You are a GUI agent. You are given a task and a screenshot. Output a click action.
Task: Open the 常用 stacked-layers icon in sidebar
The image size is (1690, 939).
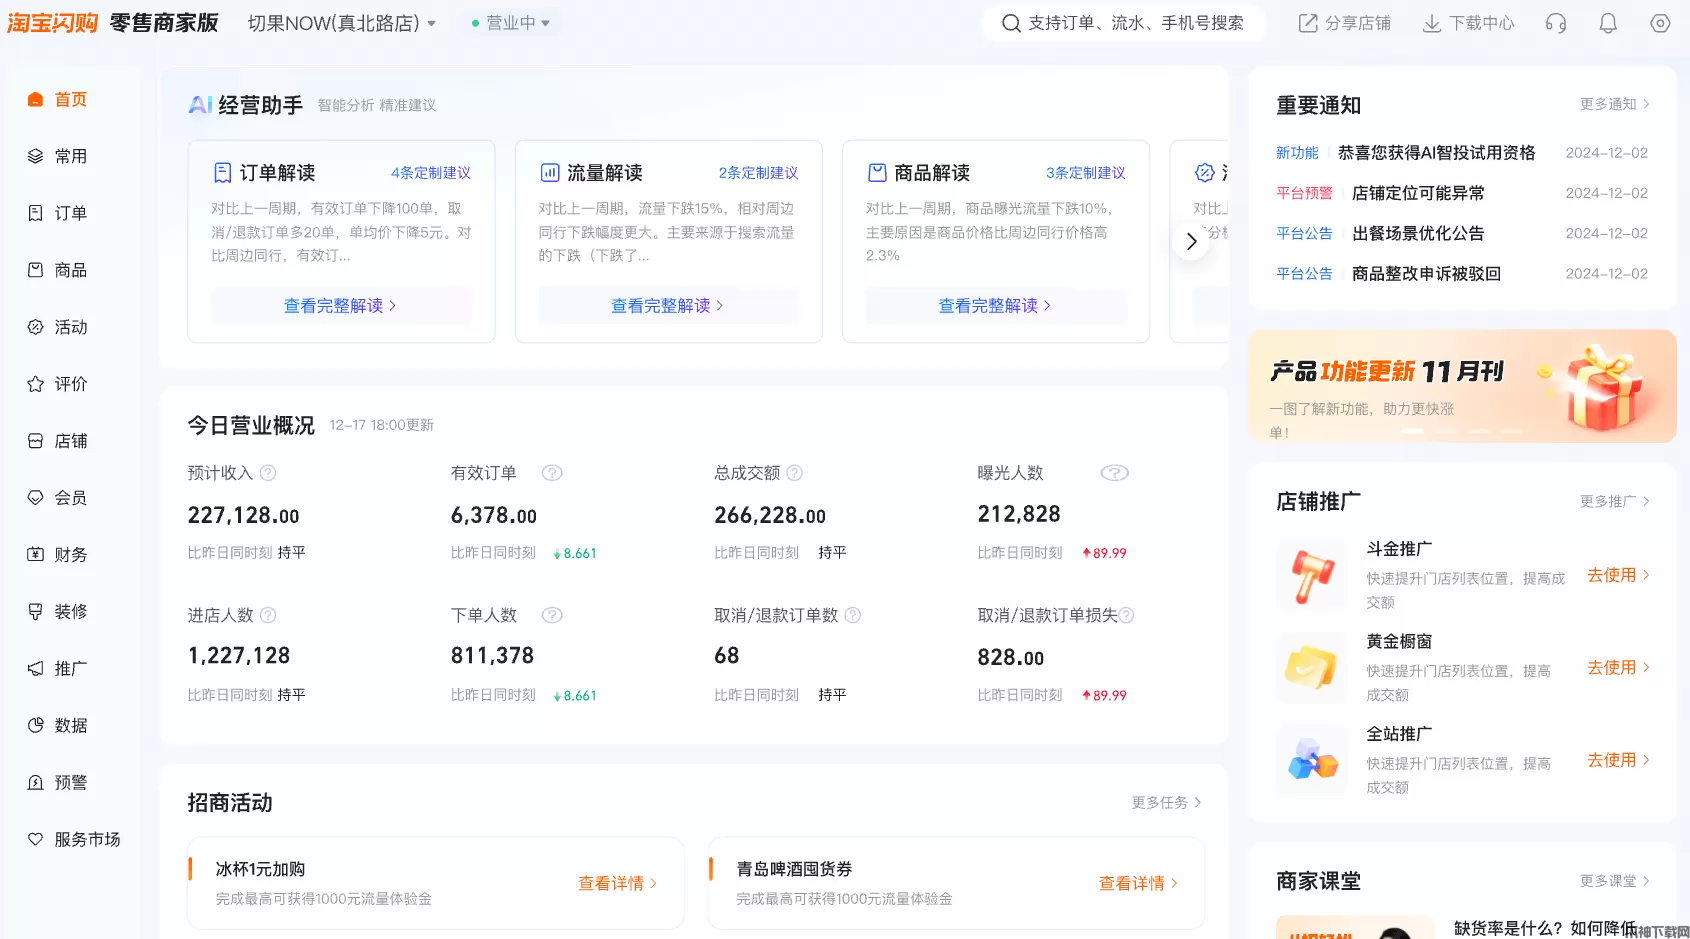(x=35, y=157)
